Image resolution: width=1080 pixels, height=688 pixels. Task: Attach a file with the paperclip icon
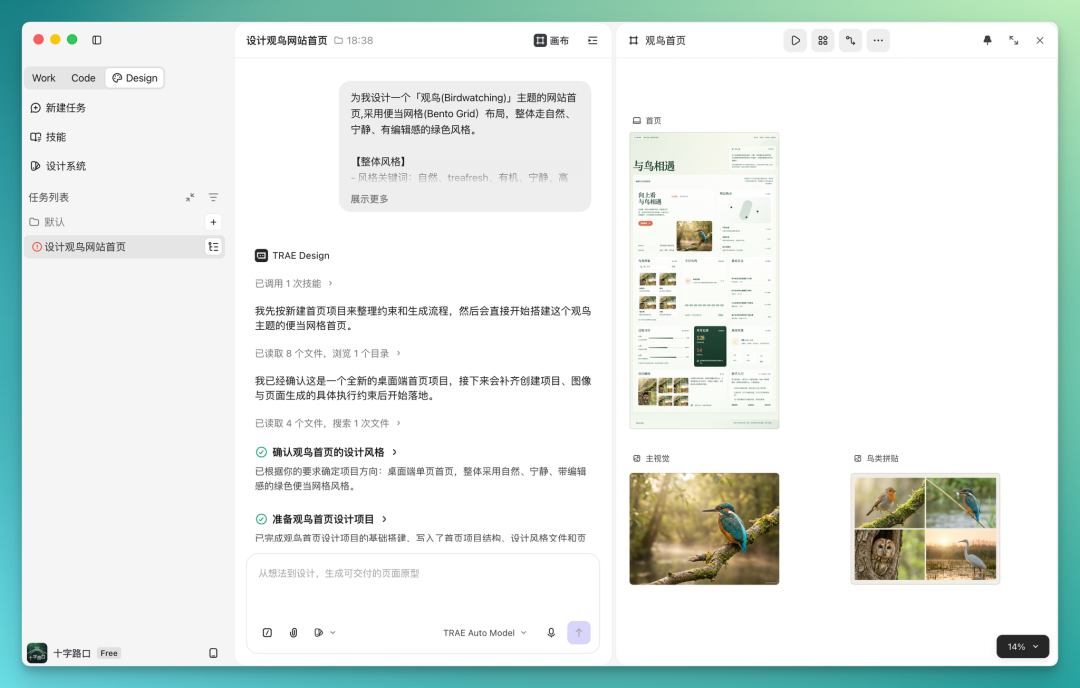293,633
